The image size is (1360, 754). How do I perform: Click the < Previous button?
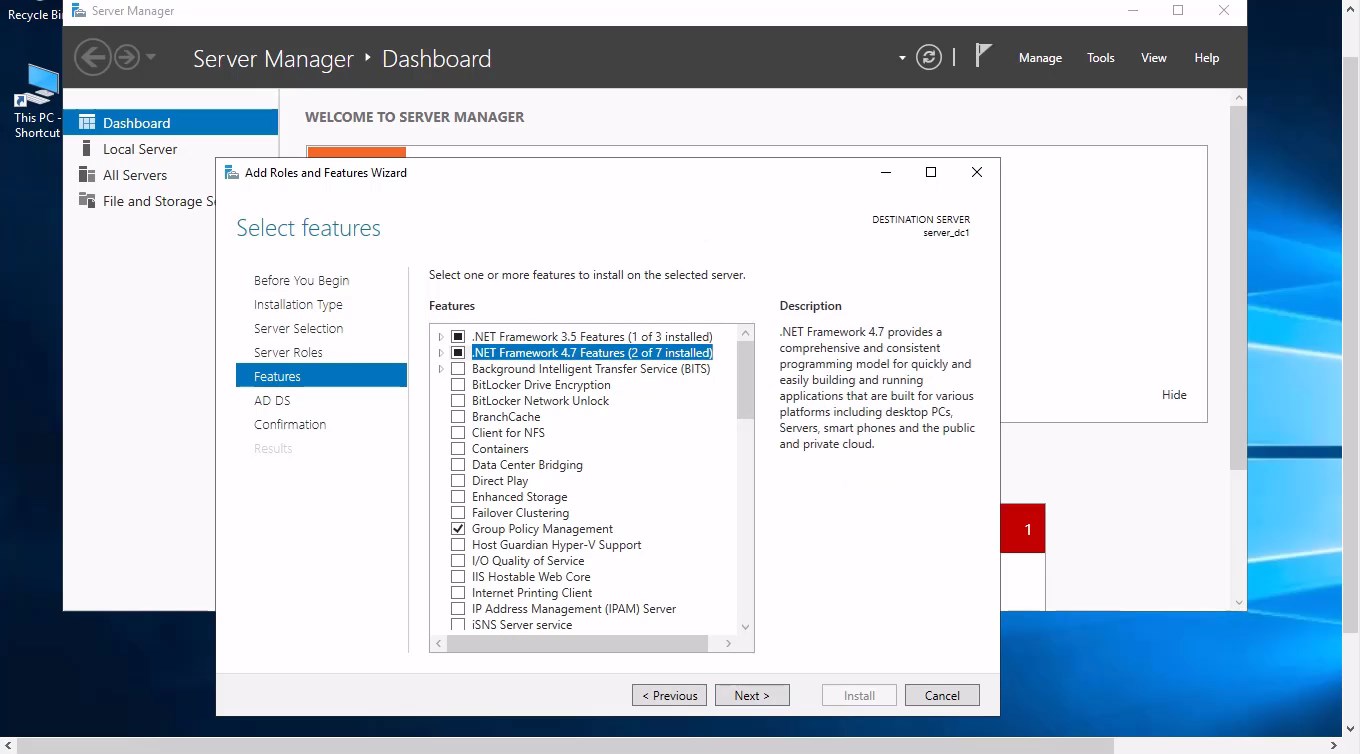coord(670,695)
